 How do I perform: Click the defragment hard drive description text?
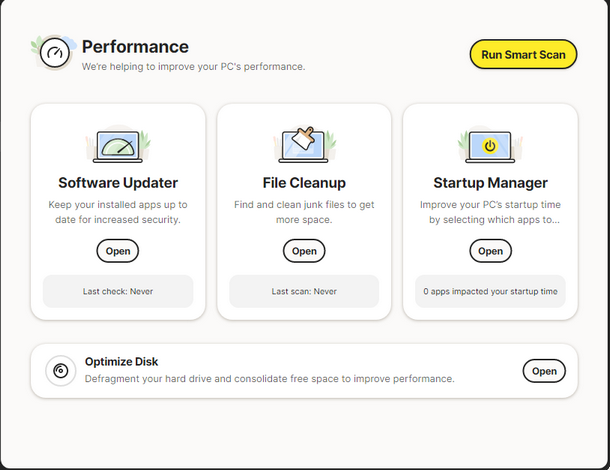(x=270, y=379)
